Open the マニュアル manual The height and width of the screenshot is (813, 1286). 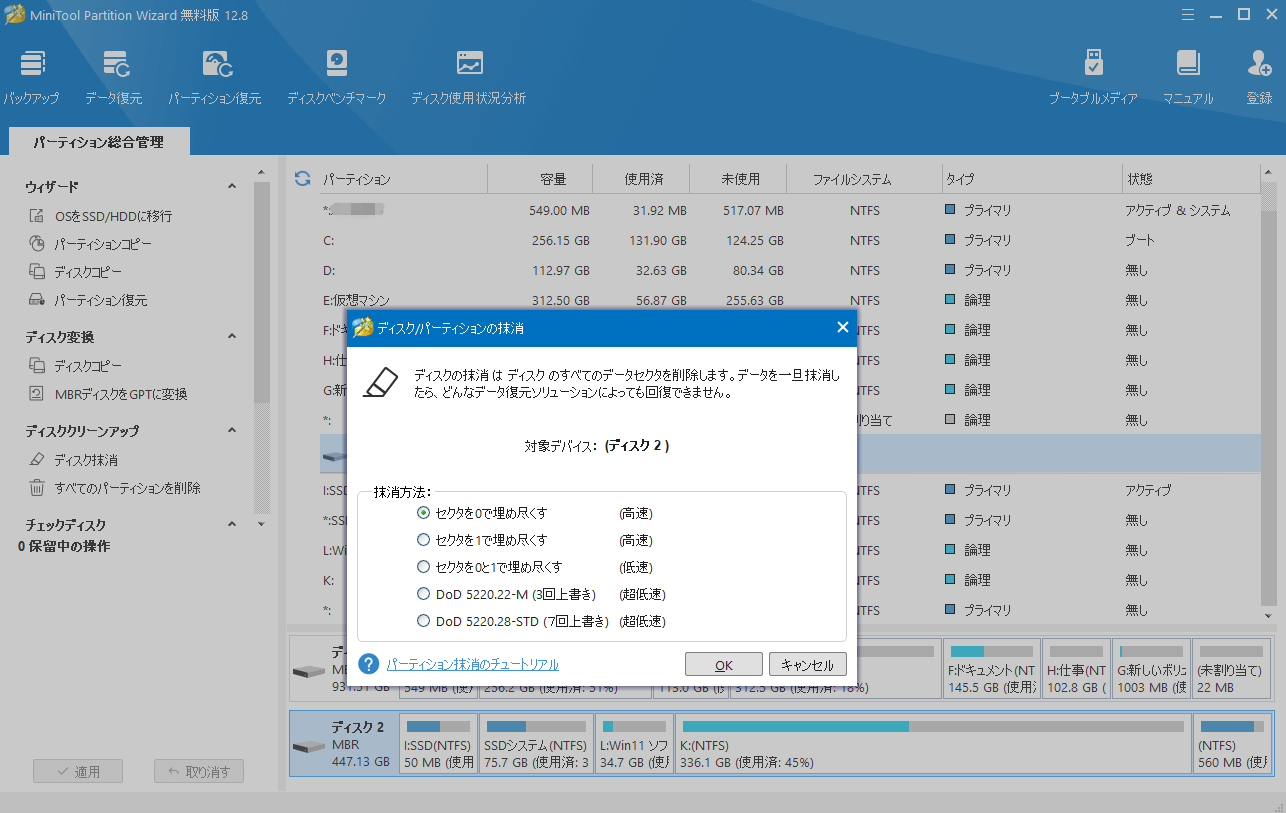[1188, 78]
